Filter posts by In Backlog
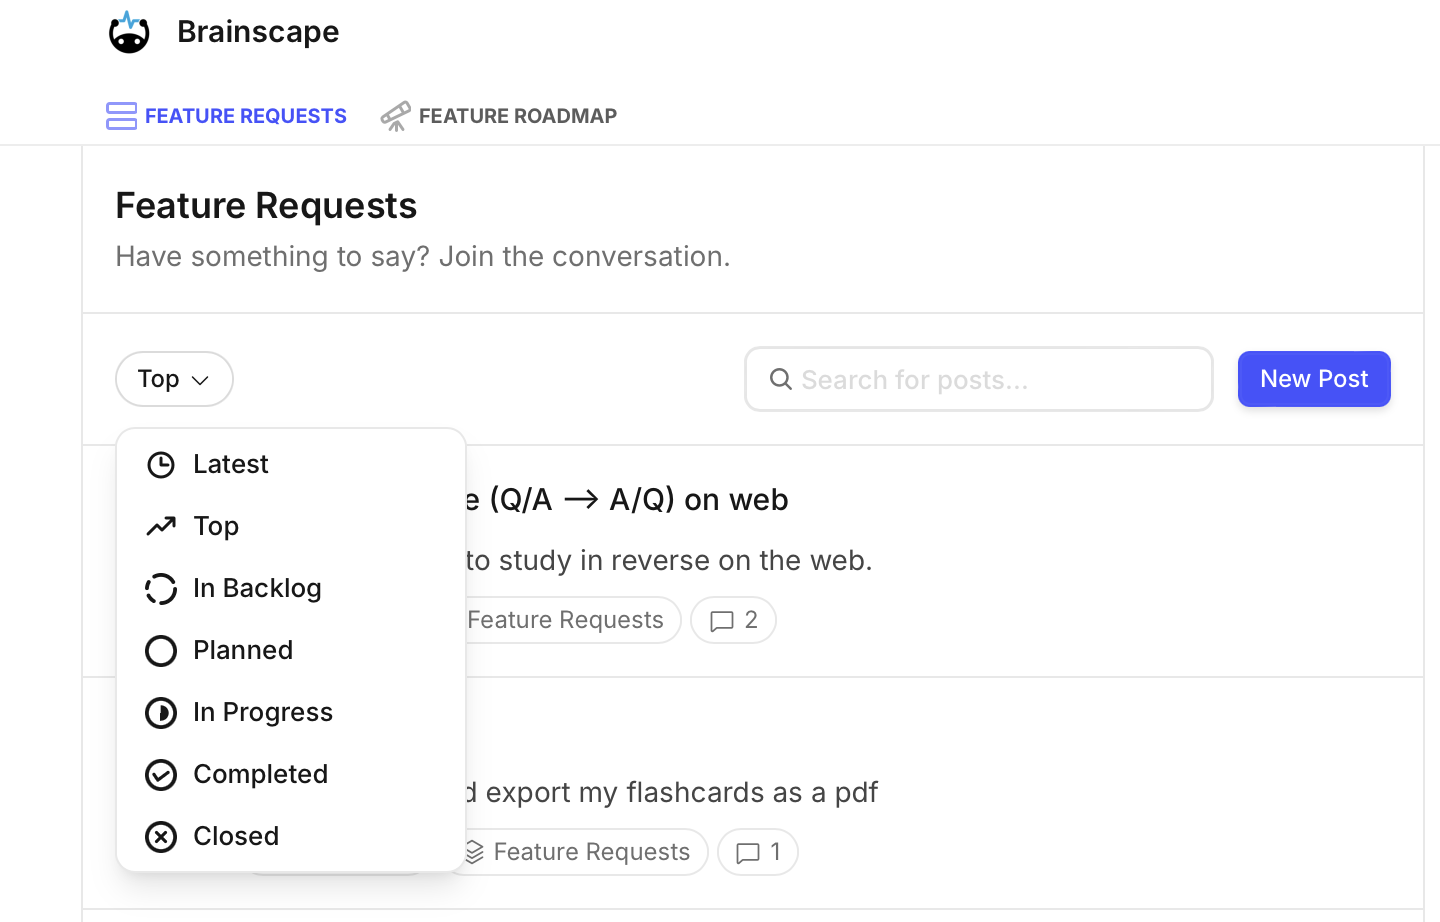 coord(291,588)
